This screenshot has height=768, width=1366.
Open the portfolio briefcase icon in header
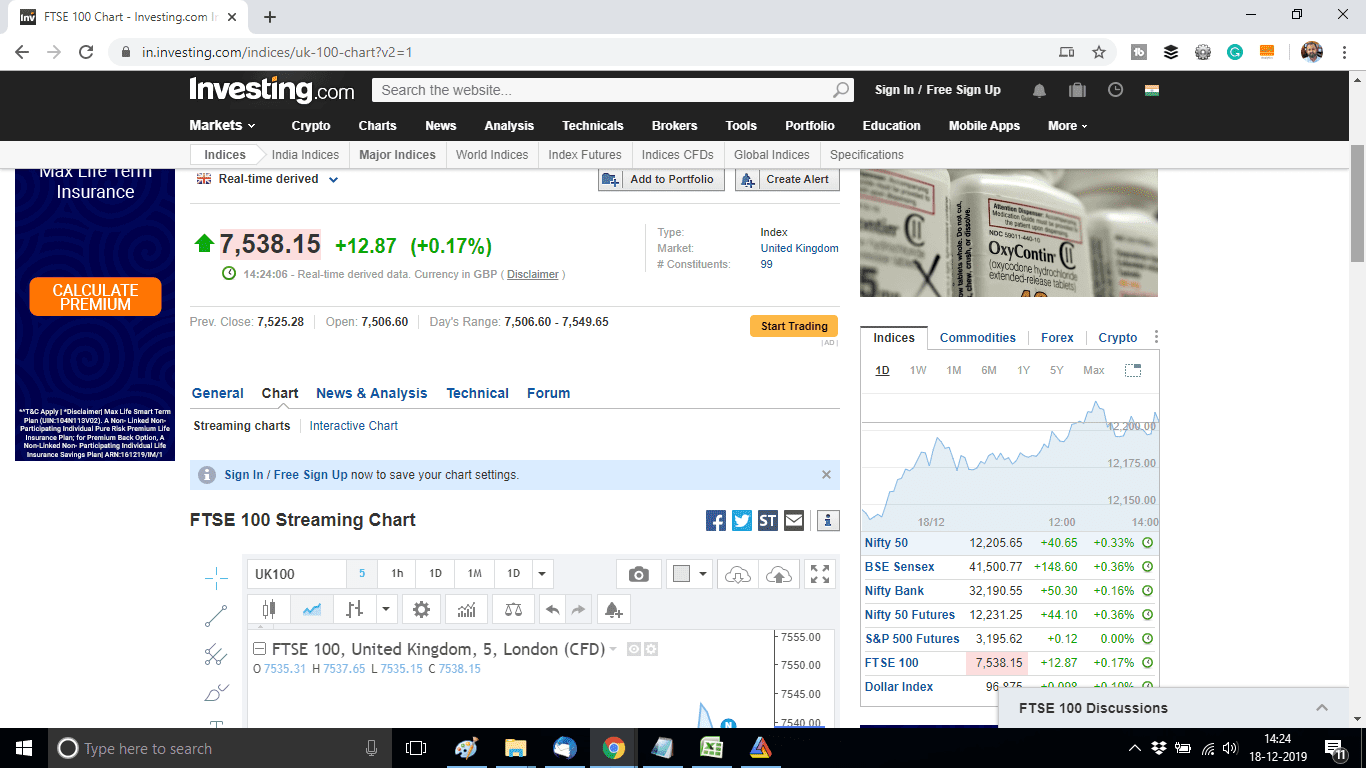point(1077,90)
